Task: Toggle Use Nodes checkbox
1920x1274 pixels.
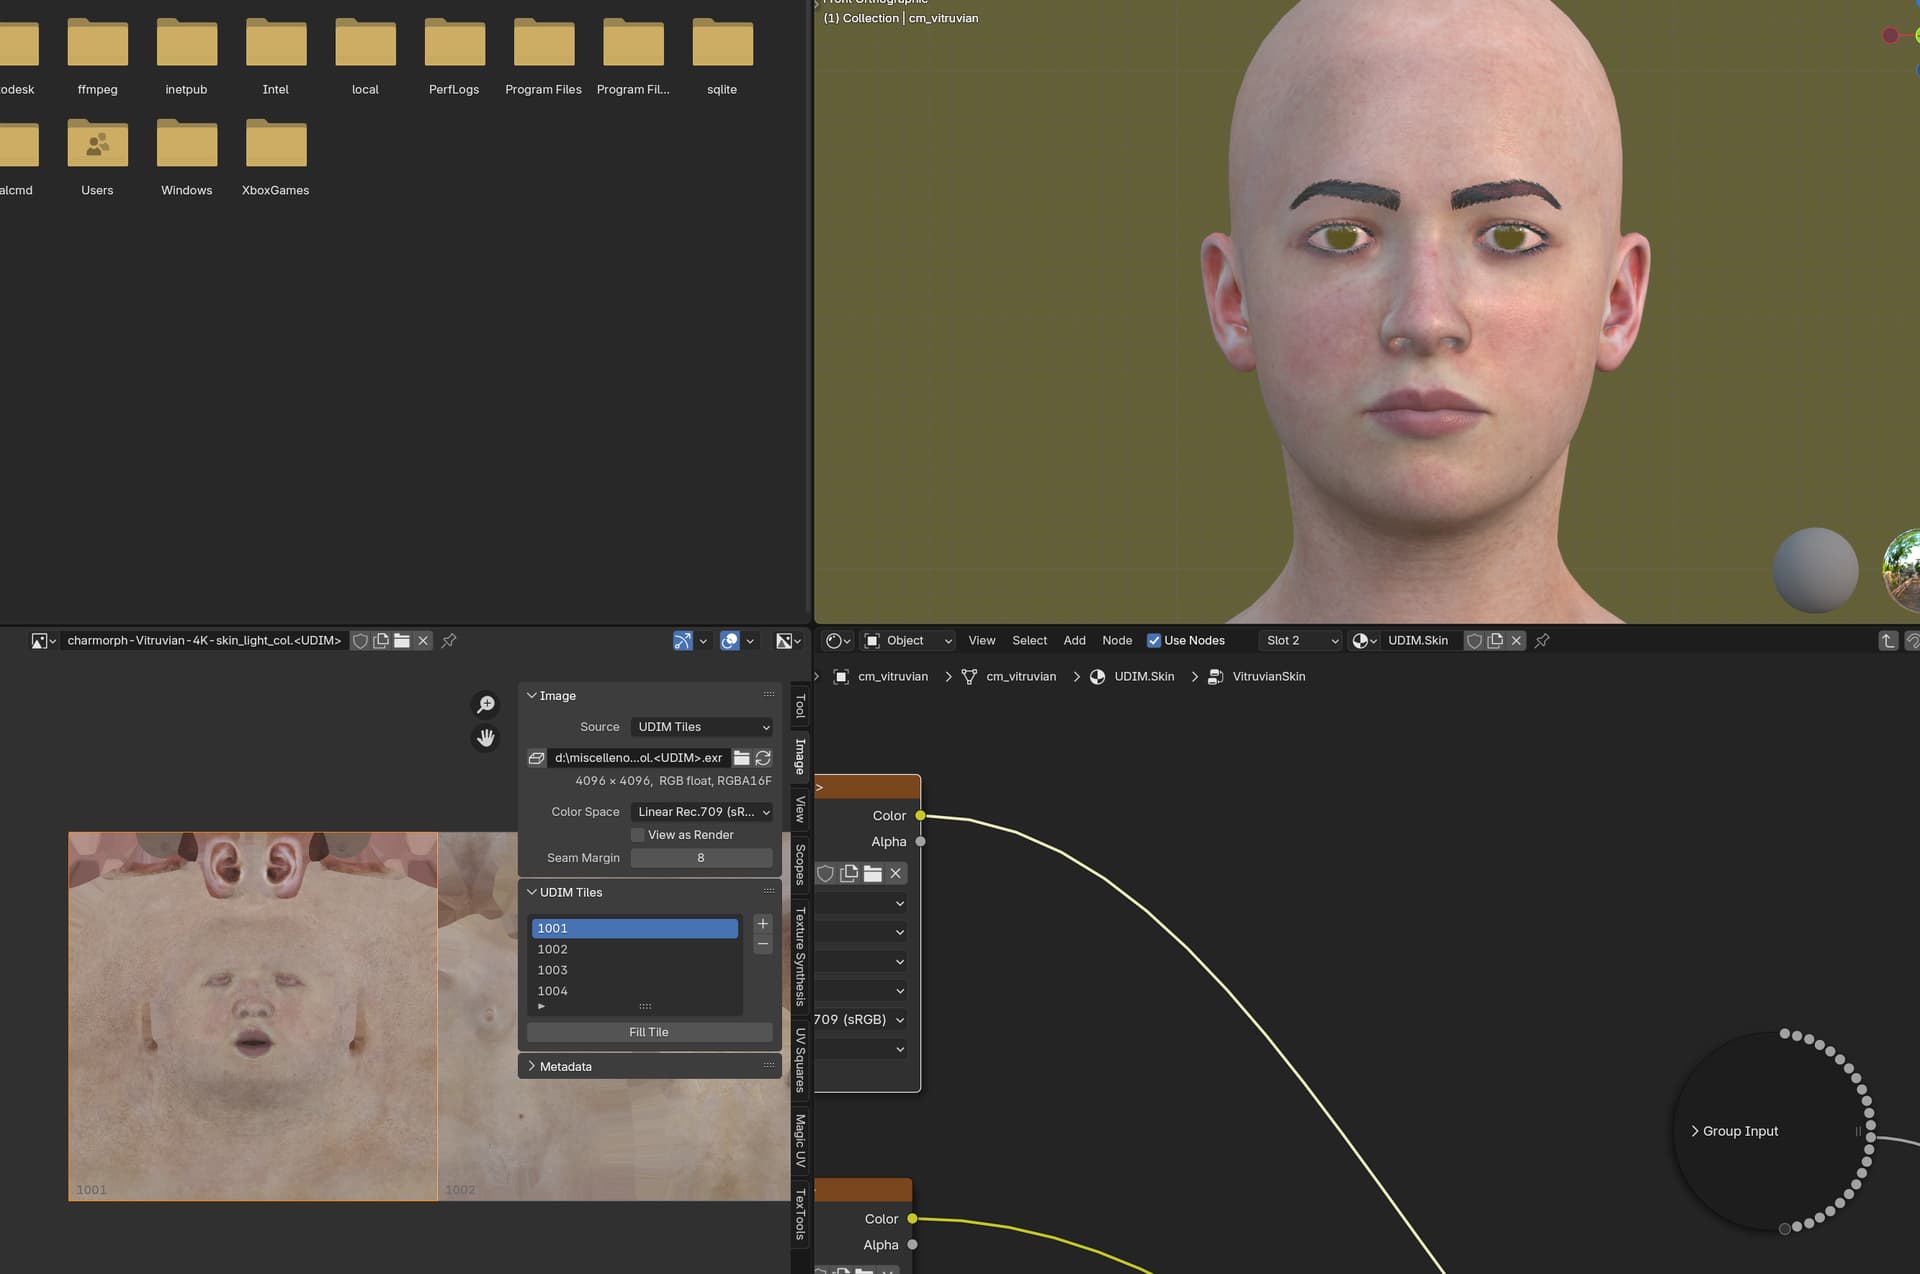Action: click(x=1154, y=641)
